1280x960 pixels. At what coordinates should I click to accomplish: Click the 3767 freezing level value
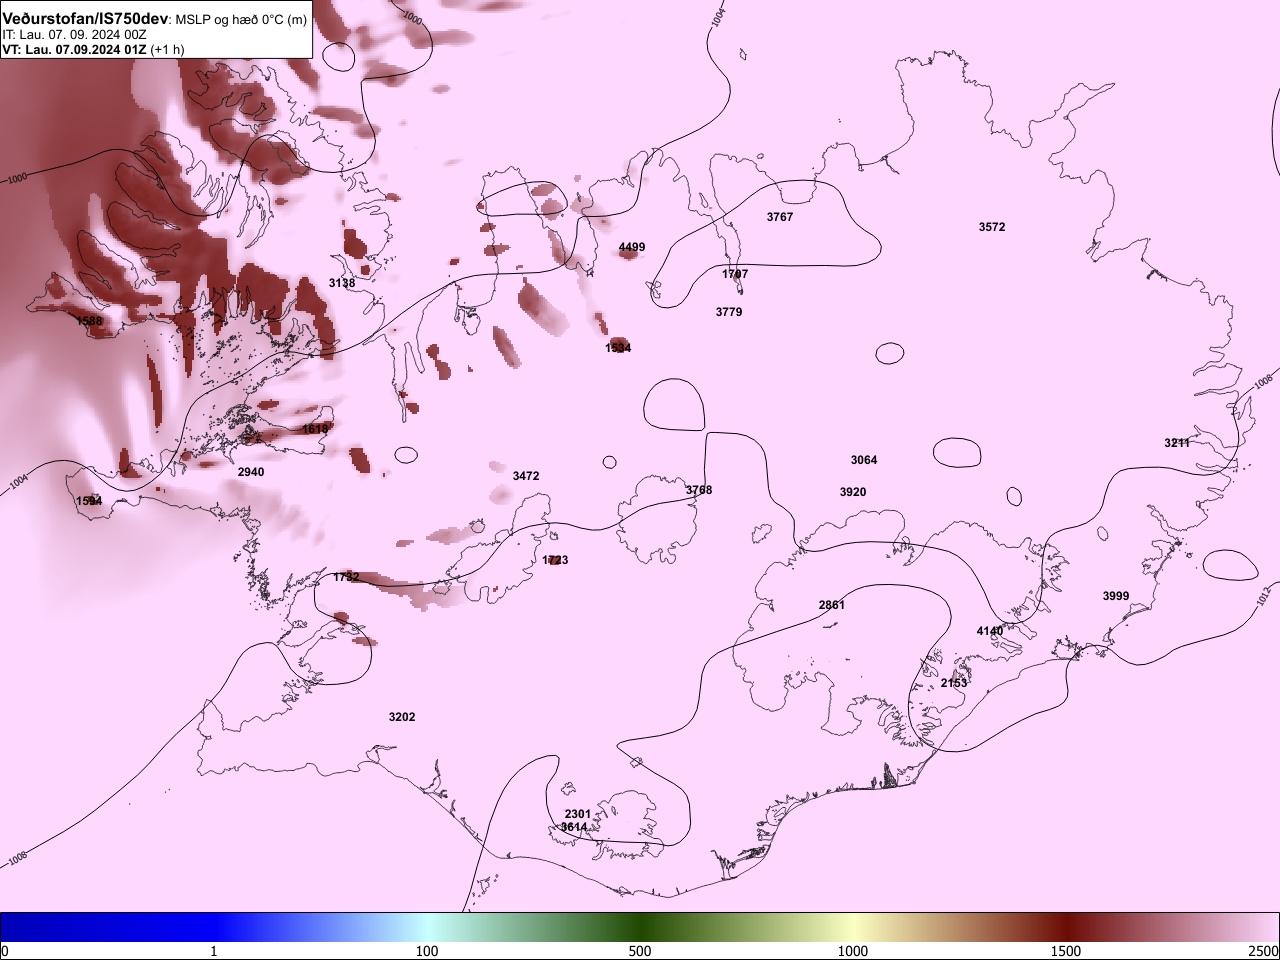click(x=780, y=217)
